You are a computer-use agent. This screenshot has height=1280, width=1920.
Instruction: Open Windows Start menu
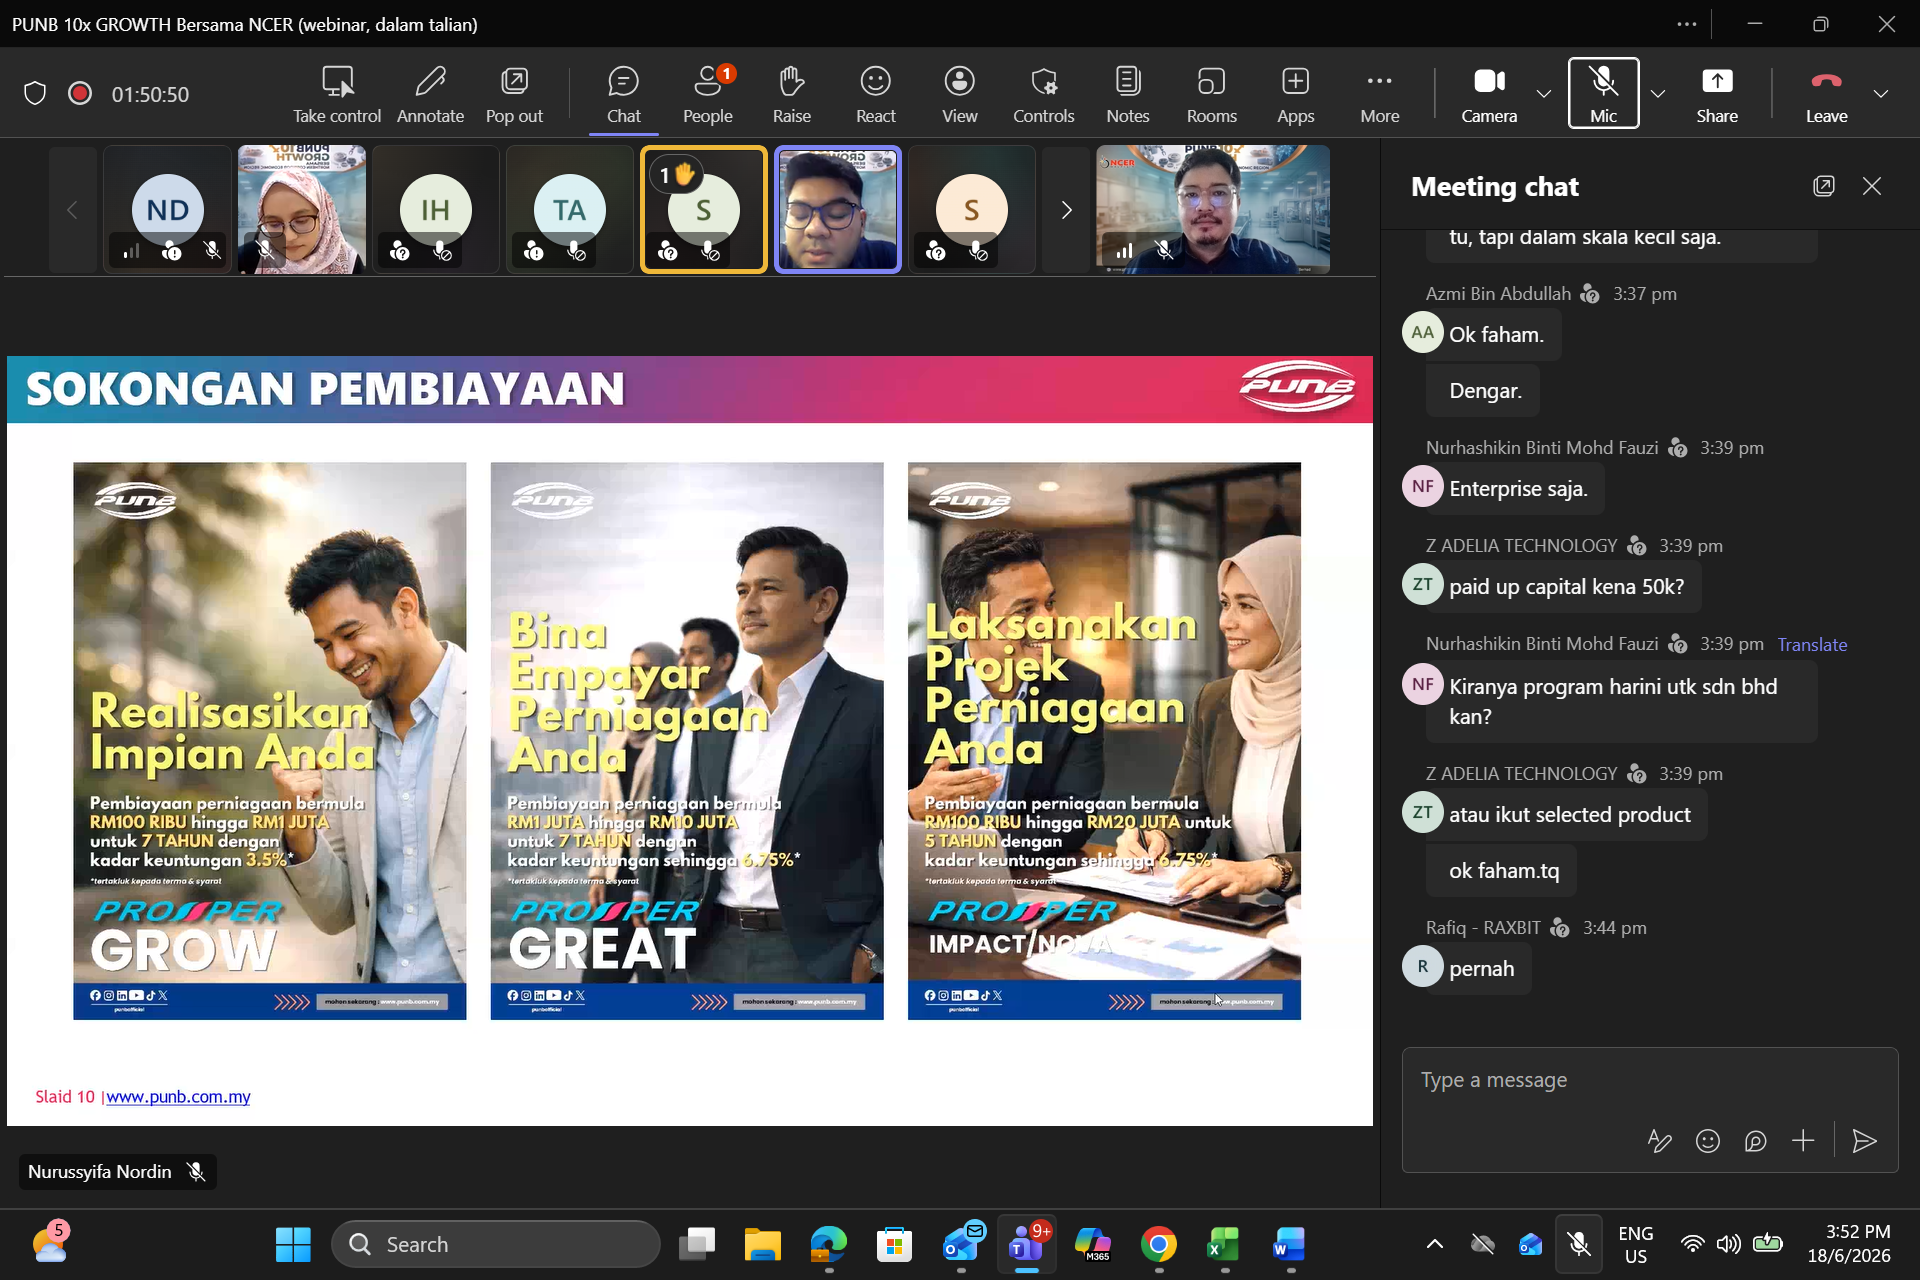293,1244
